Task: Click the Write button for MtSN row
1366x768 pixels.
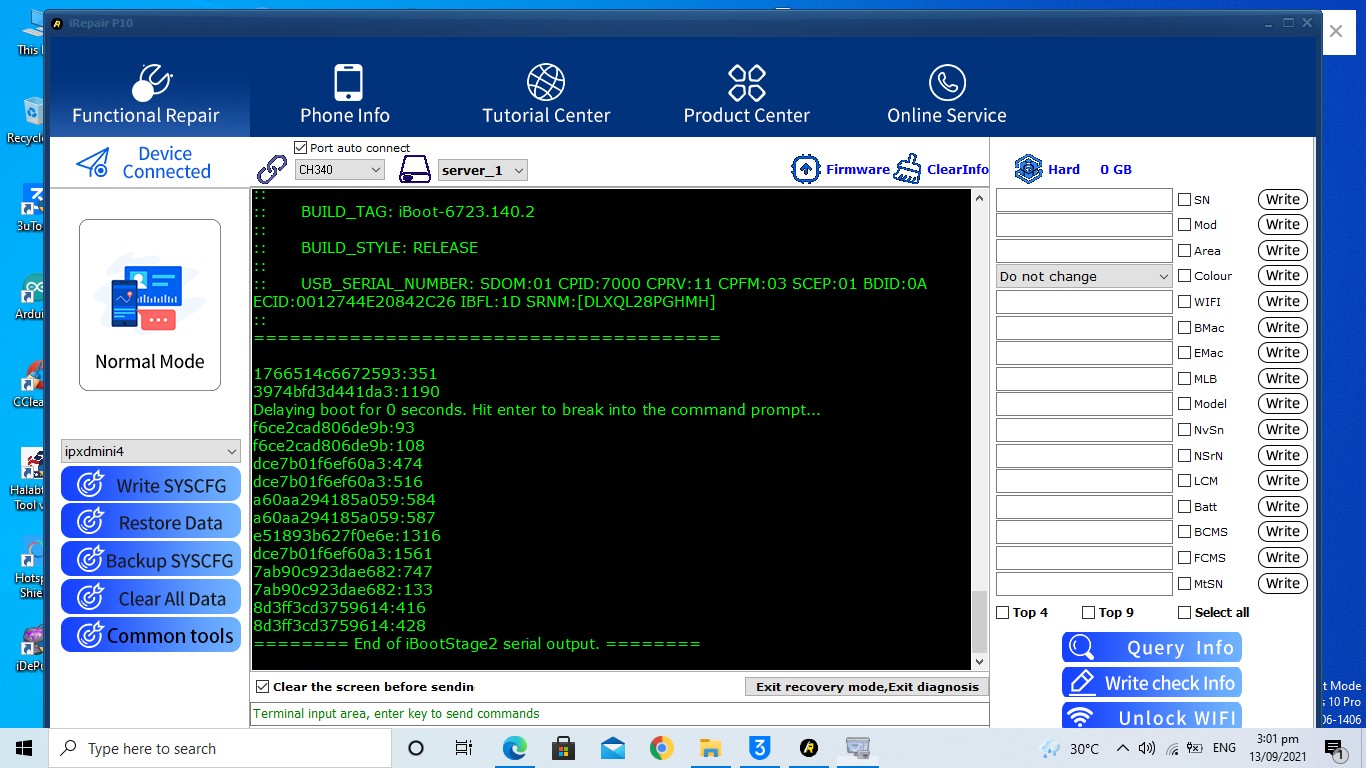Action: click(x=1283, y=583)
